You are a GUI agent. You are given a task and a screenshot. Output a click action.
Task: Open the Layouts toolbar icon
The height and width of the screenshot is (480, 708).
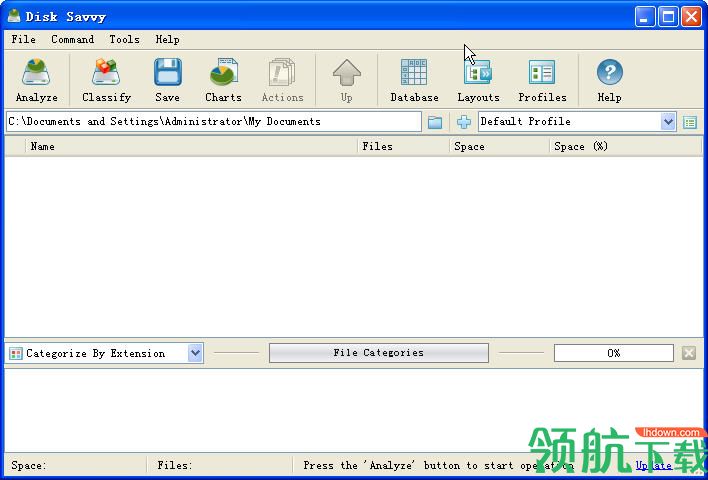point(478,80)
